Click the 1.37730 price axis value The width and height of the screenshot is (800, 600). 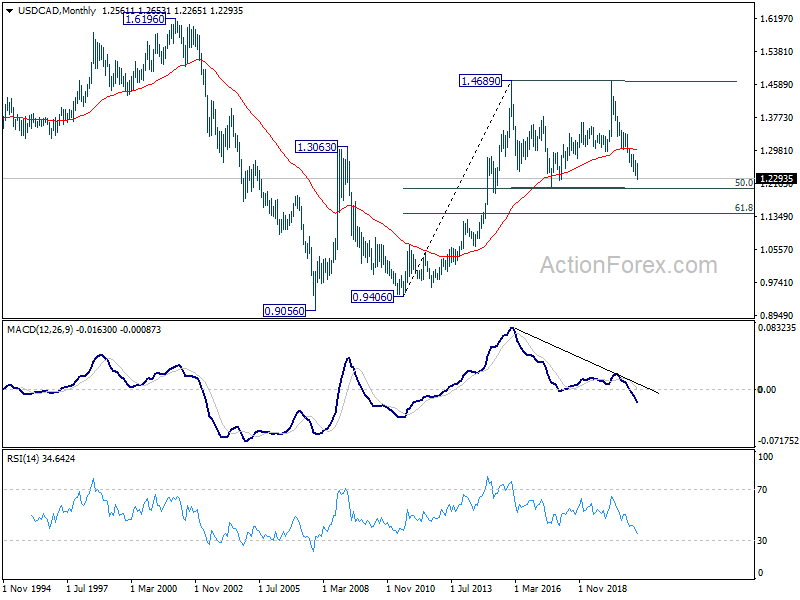coord(777,118)
